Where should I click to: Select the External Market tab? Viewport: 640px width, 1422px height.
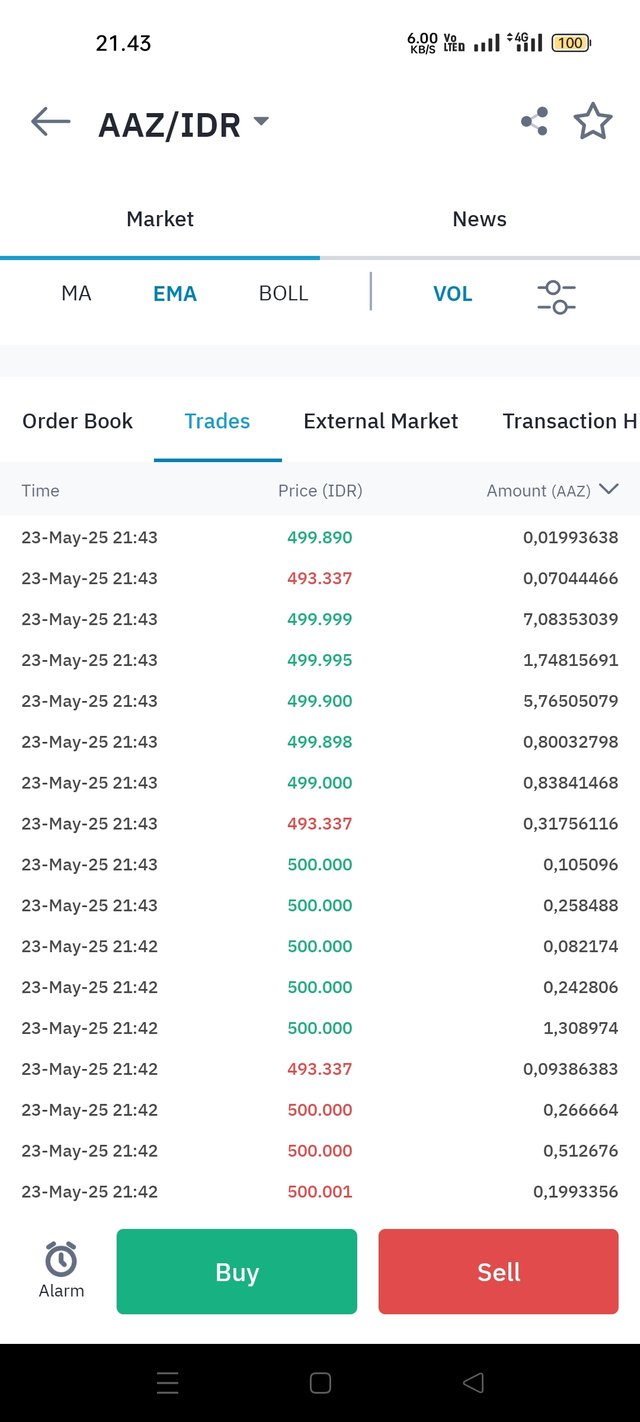[x=380, y=421]
